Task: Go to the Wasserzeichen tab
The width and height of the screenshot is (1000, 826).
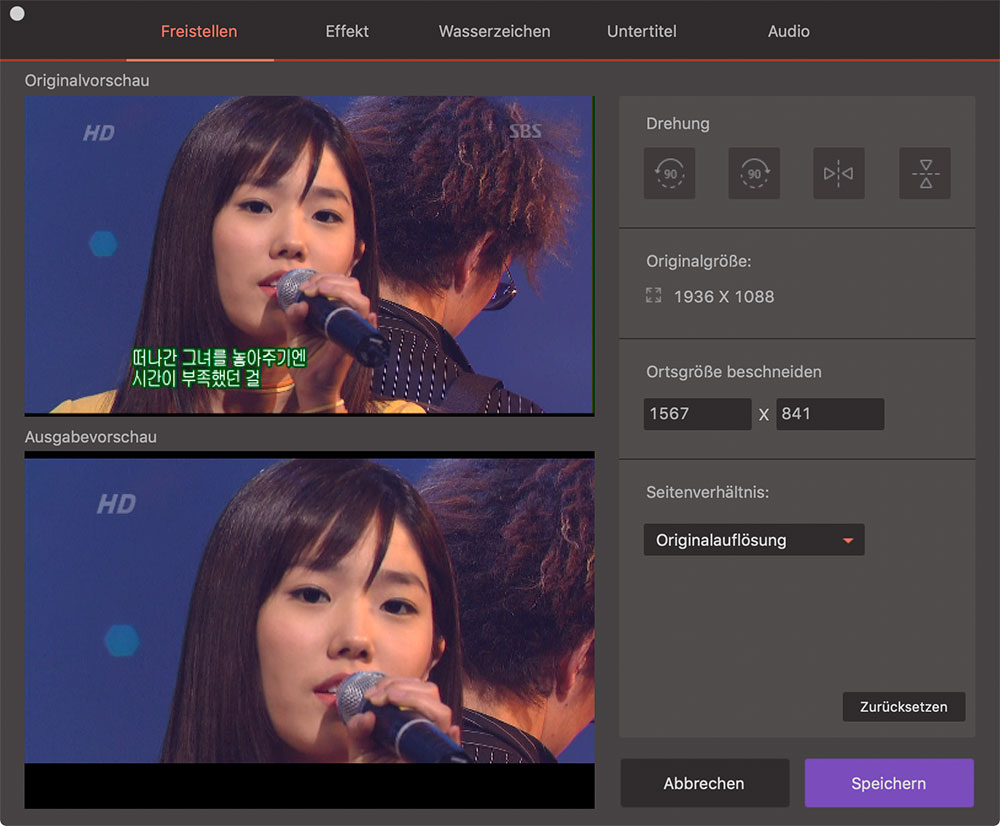Action: (x=494, y=31)
